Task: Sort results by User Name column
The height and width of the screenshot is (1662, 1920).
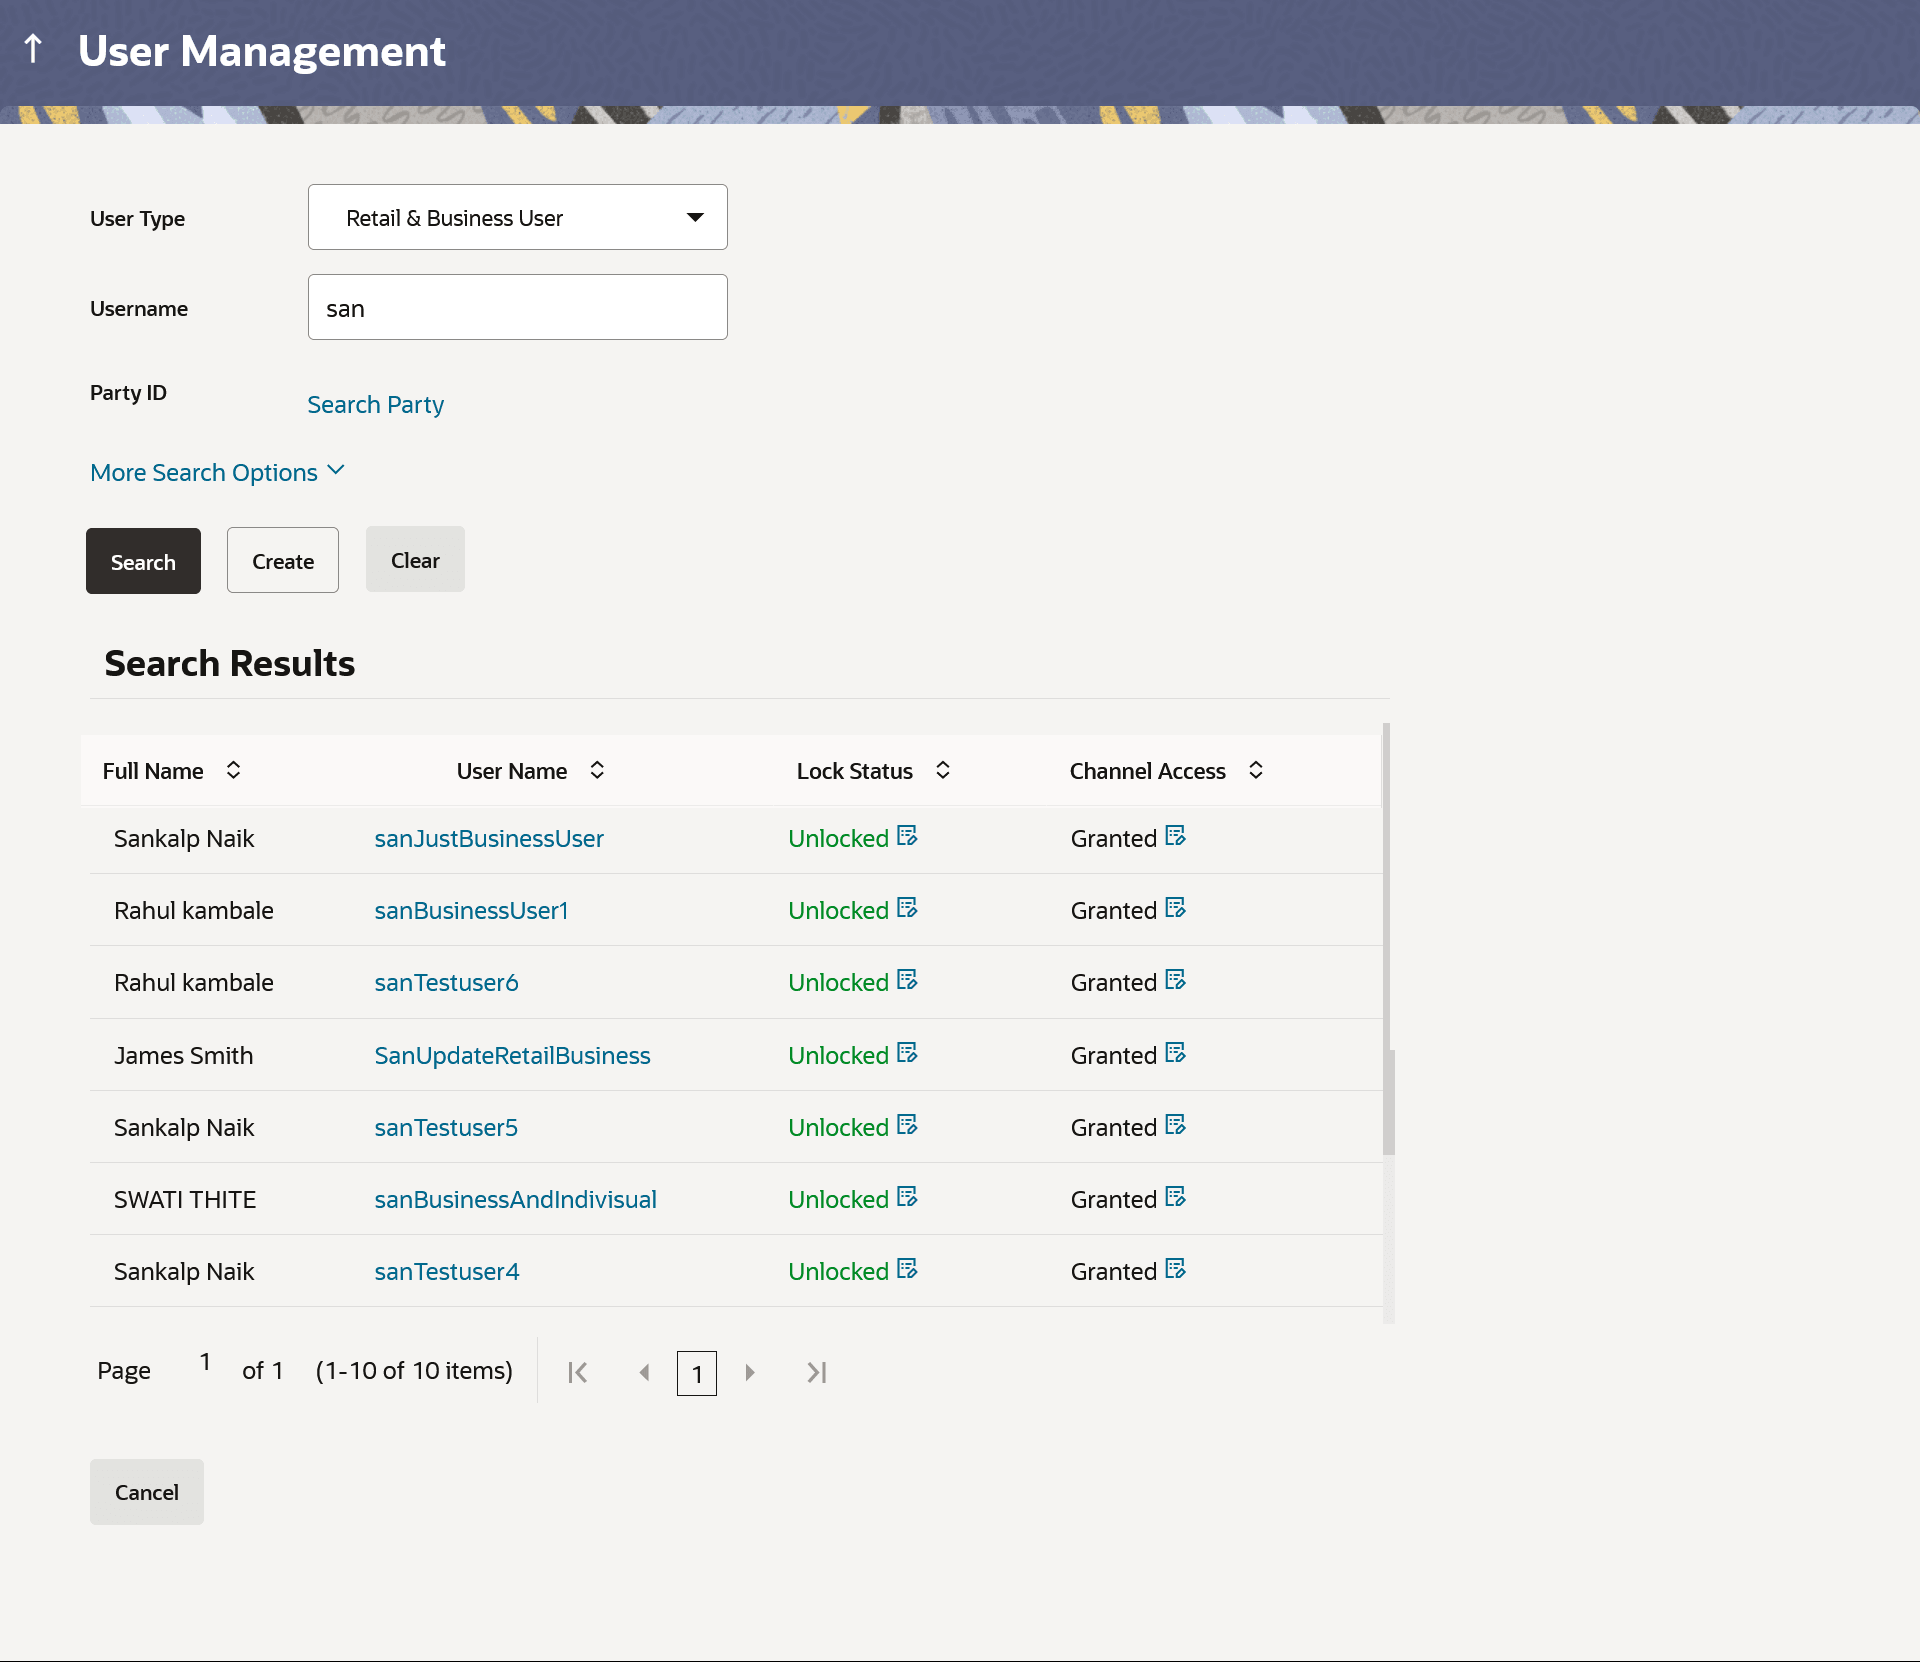Action: [x=597, y=770]
